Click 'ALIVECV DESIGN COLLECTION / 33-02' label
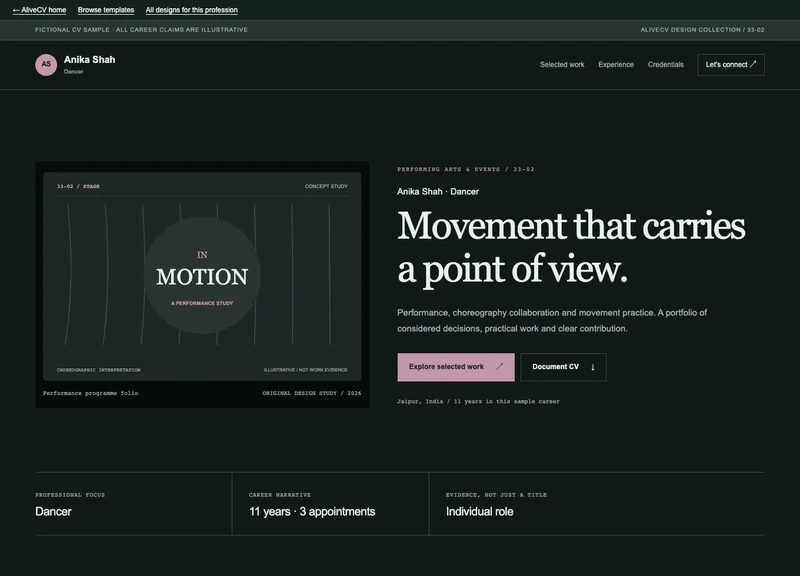Screen dimensions: 800x576 tap(702, 30)
